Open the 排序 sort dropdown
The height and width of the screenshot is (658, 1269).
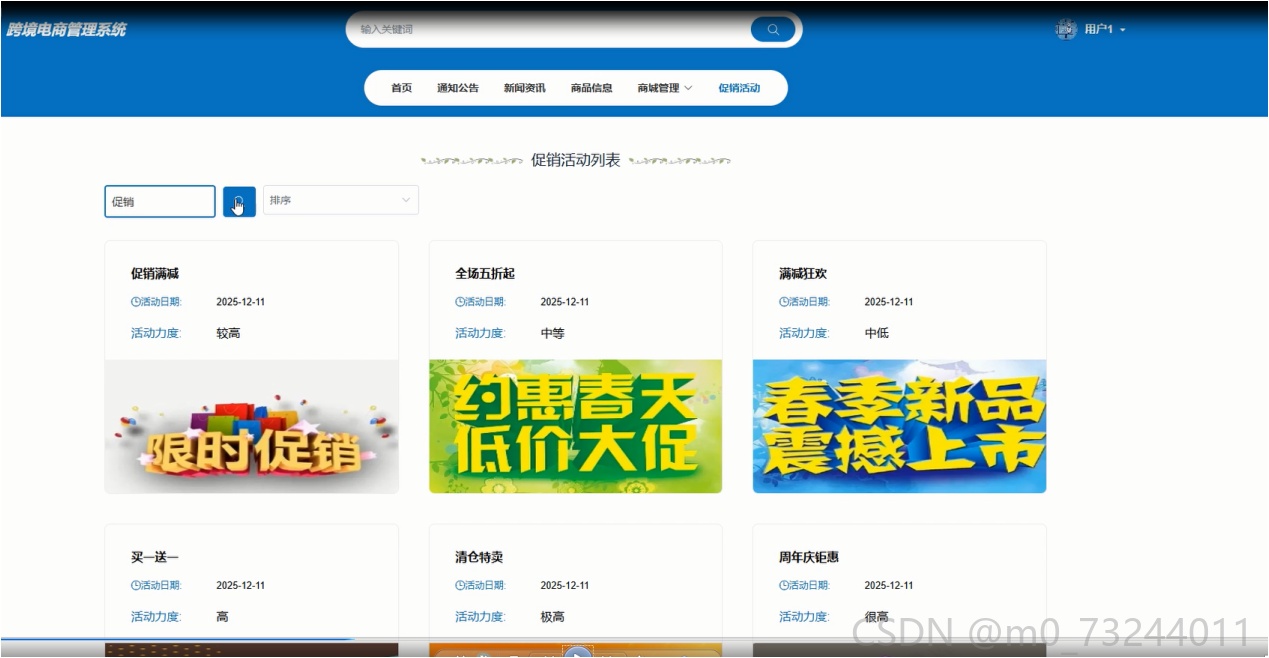[341, 200]
